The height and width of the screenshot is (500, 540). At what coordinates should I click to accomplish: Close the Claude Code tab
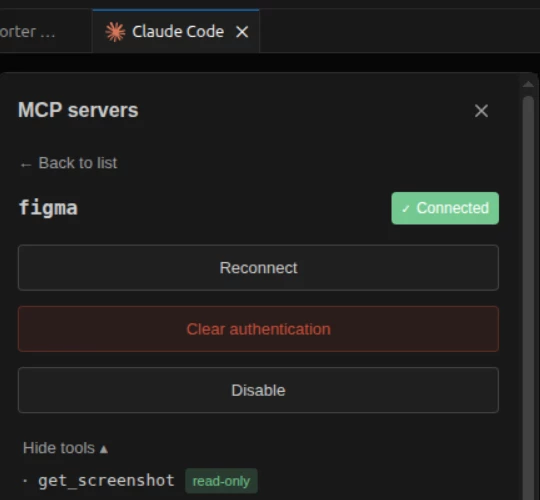coord(242,32)
